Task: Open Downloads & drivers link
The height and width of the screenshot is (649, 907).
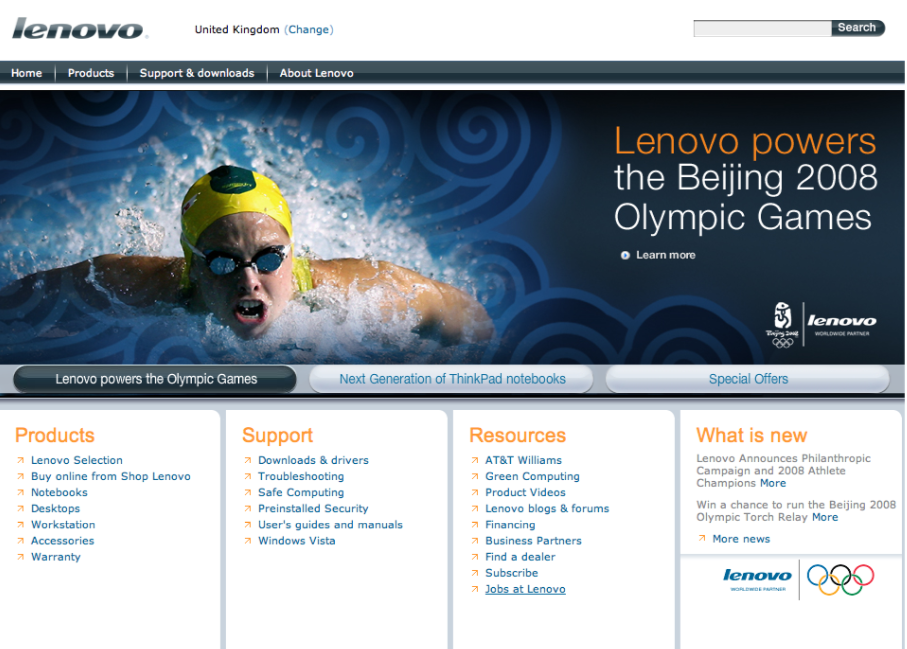Action: (313, 460)
